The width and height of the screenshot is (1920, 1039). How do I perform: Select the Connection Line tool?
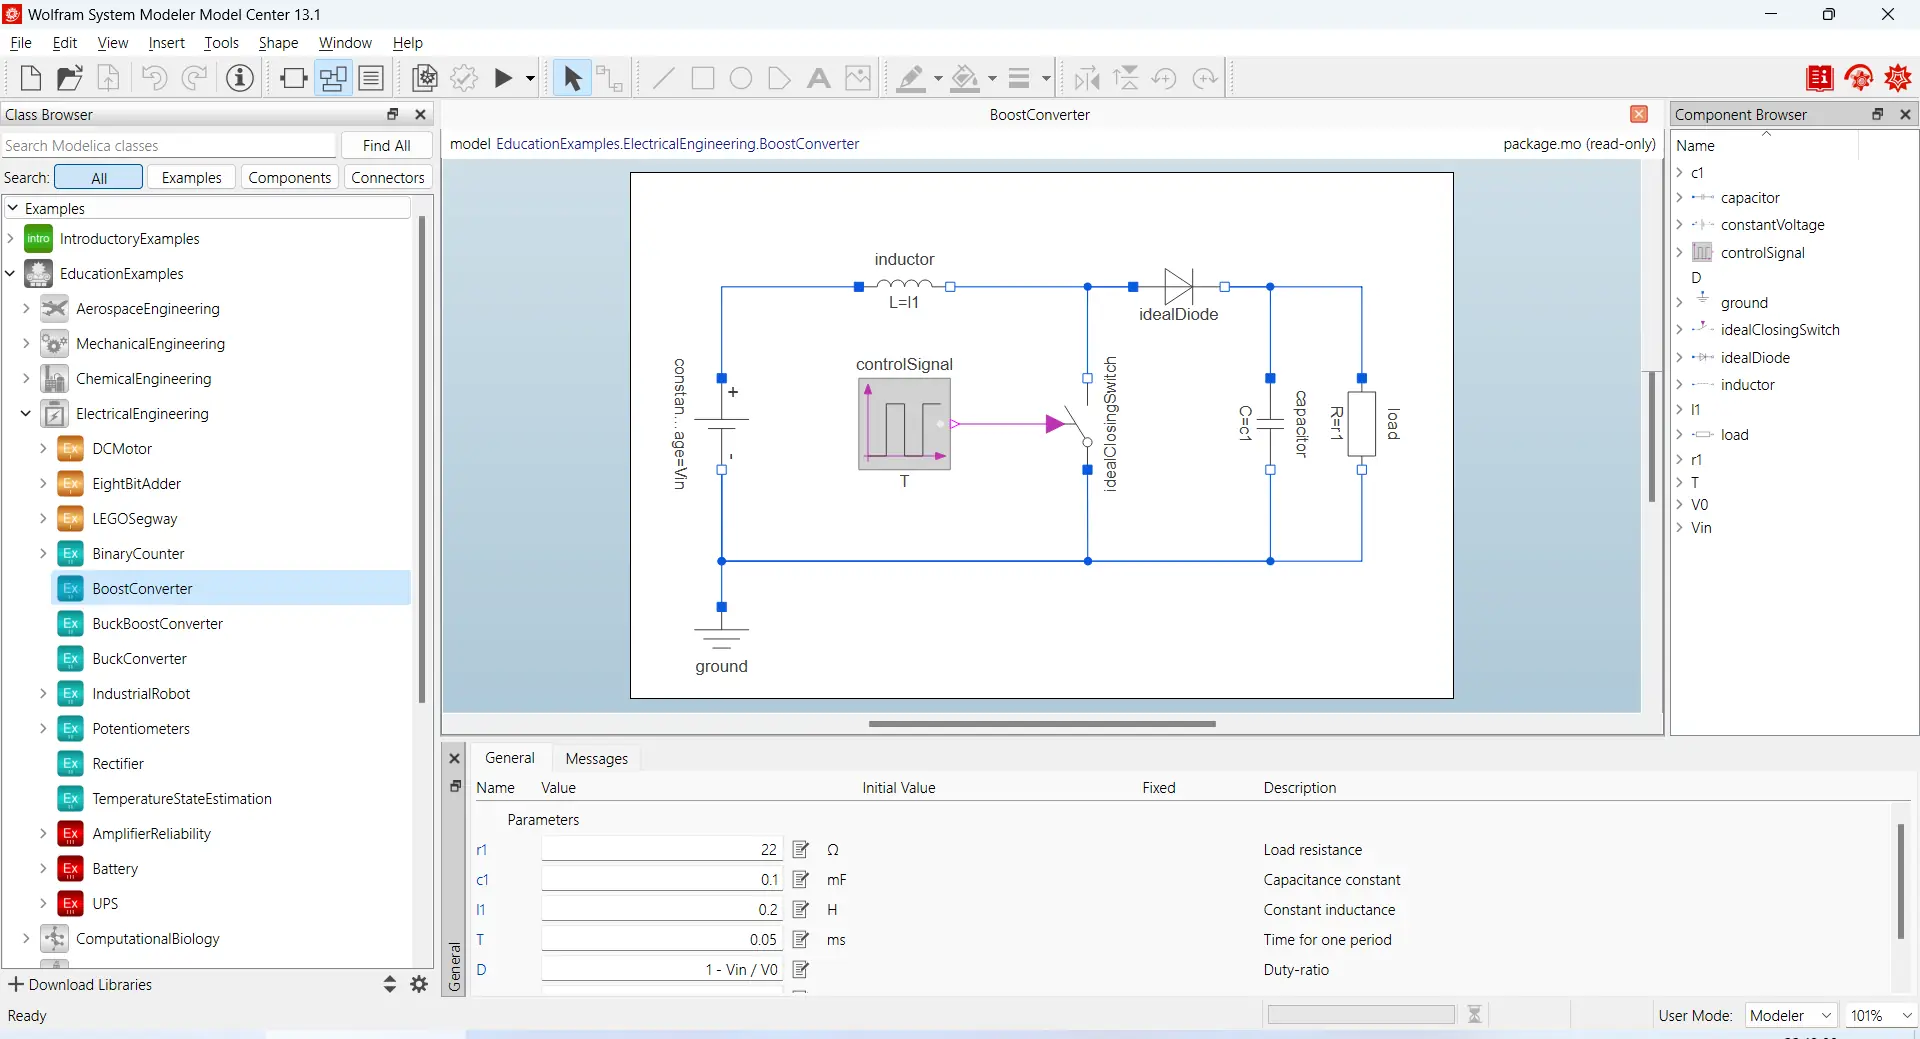[609, 78]
